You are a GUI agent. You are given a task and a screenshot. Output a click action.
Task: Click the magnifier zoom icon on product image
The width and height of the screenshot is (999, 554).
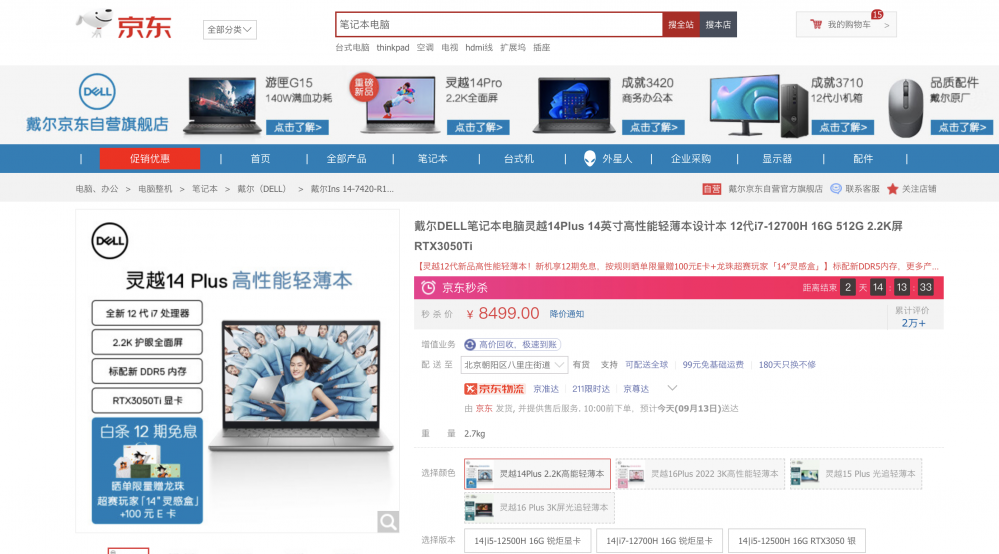tap(388, 521)
